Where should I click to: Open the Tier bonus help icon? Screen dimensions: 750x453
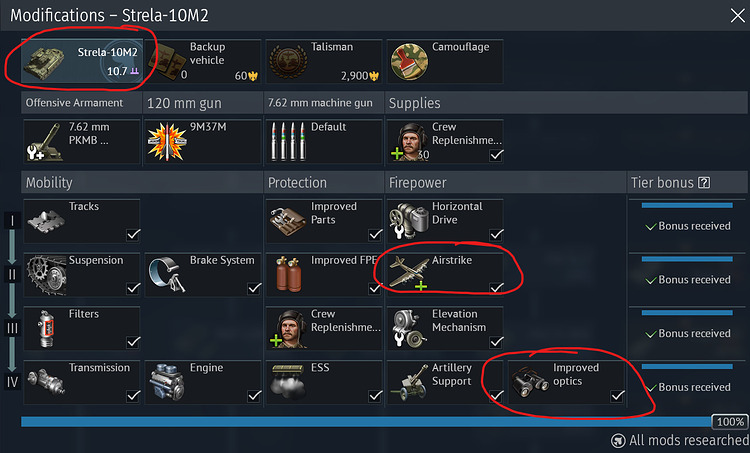click(704, 182)
